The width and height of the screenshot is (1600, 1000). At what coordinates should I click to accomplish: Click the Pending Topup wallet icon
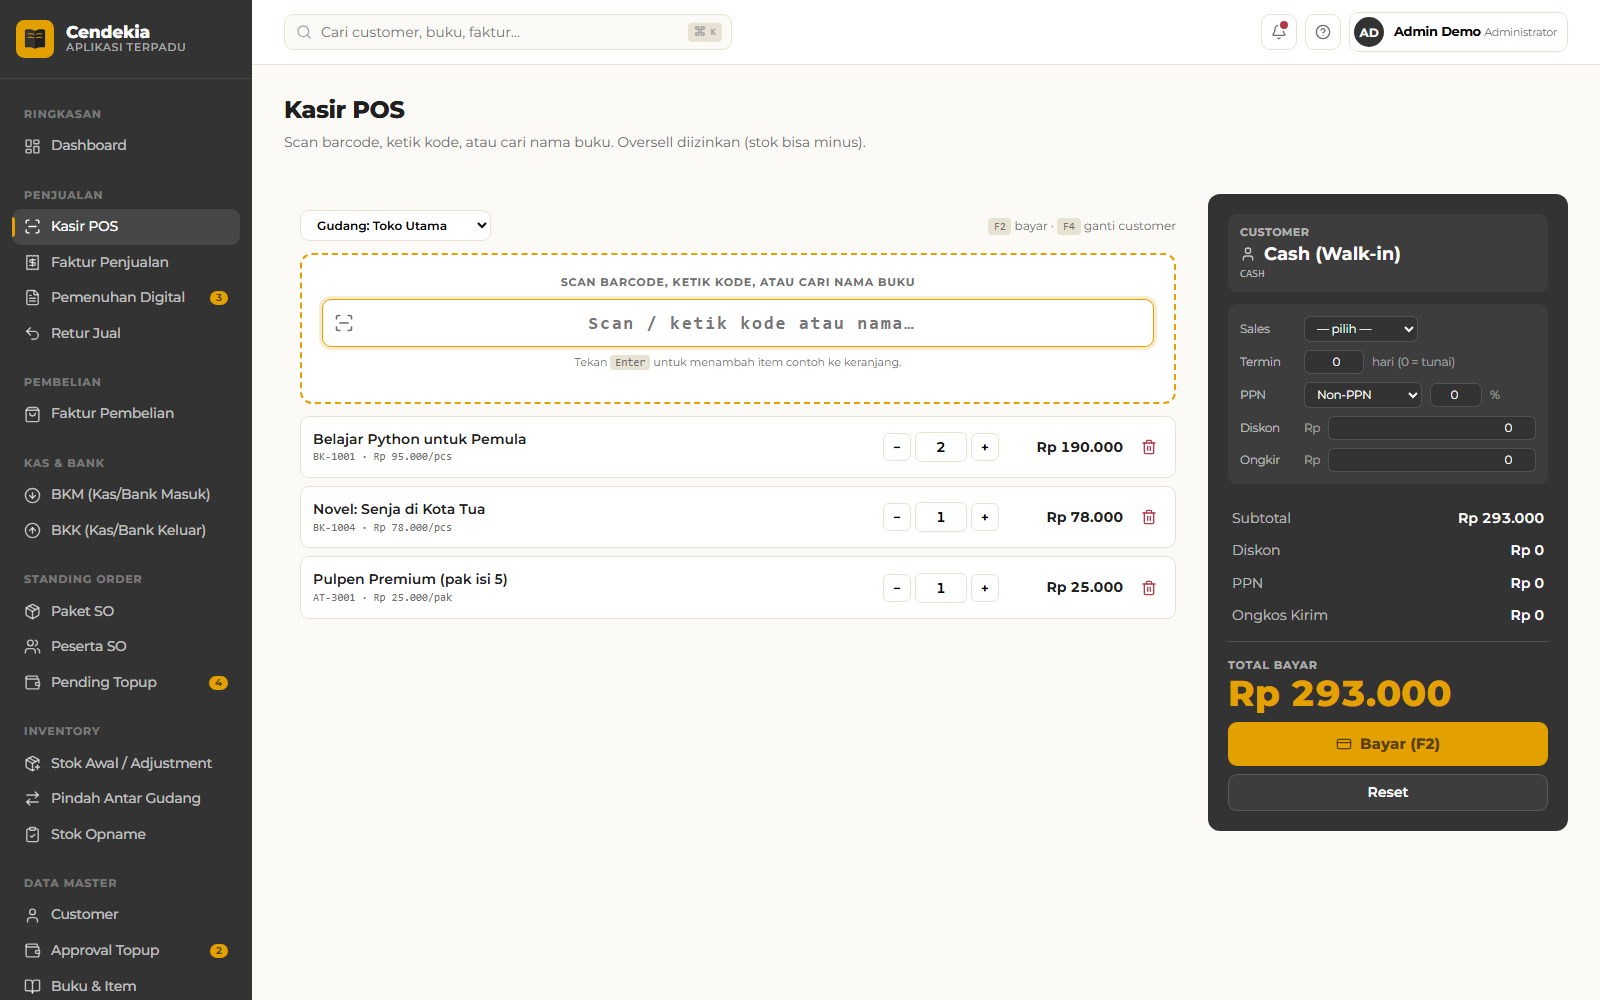click(x=32, y=682)
